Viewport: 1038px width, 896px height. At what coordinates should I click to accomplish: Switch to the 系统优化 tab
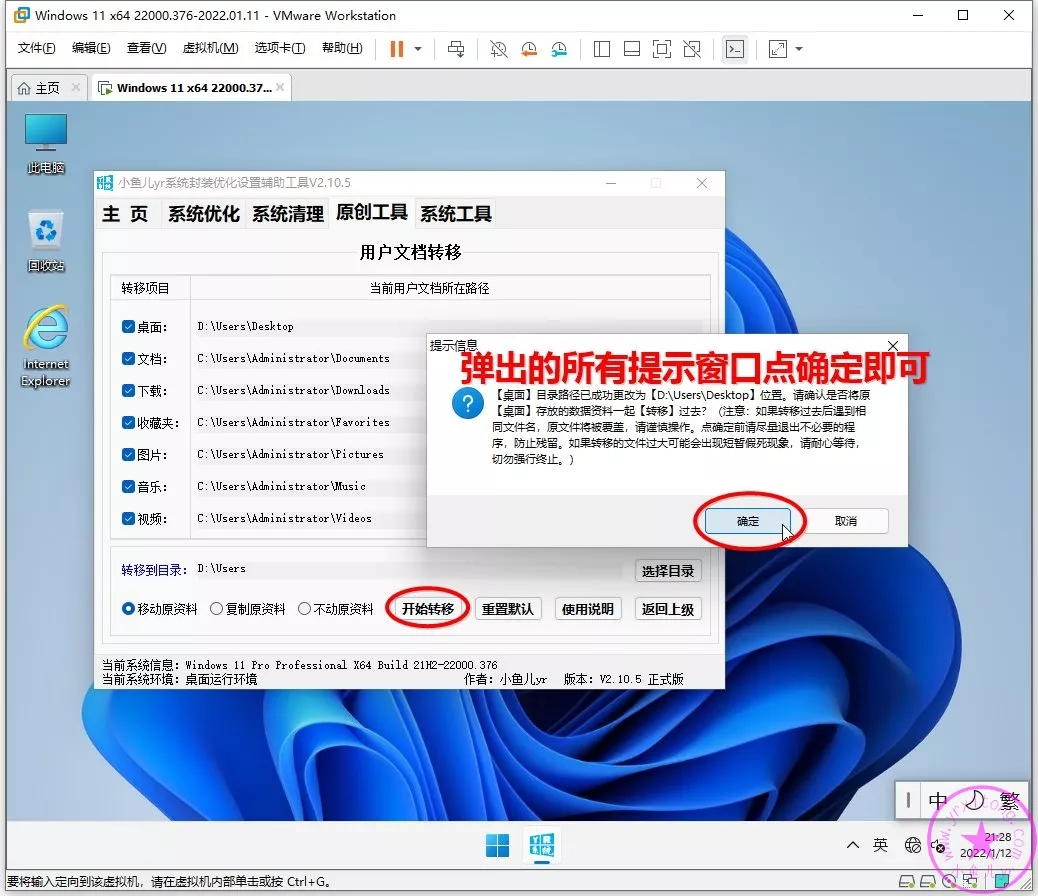[x=203, y=213]
